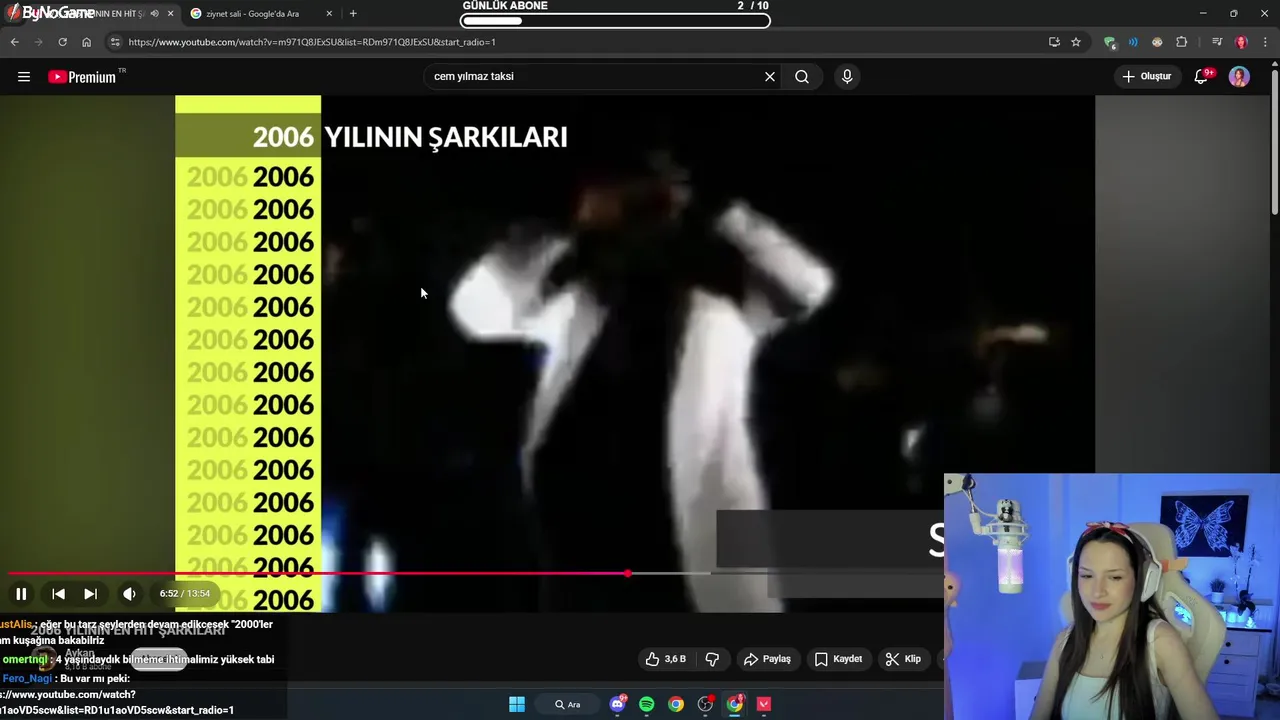Click the video player frame
The image size is (1280, 720).
[x=635, y=354]
